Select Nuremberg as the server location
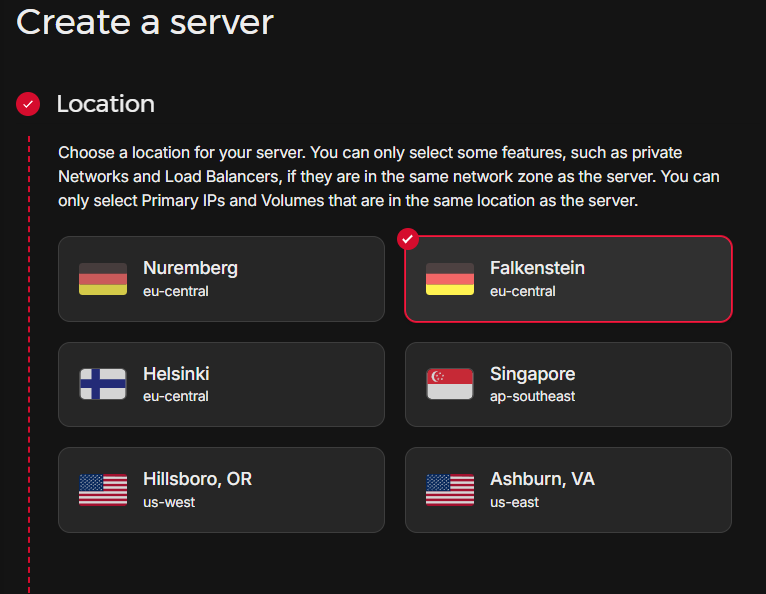The height and width of the screenshot is (594, 766). pos(221,279)
